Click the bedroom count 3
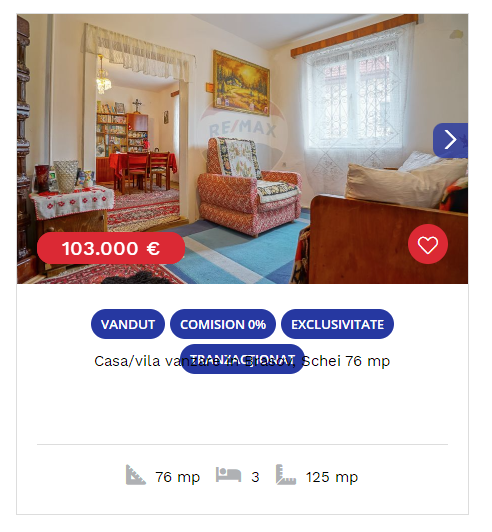The height and width of the screenshot is (532, 492). click(x=255, y=477)
